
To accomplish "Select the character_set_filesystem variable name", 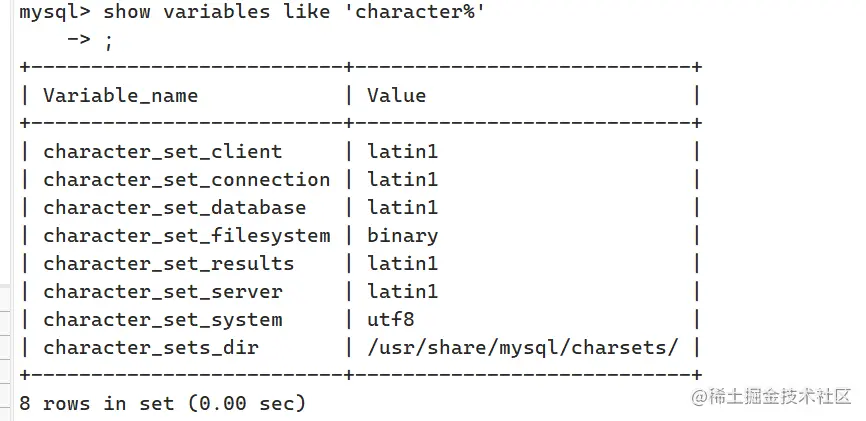I will click(x=187, y=236).
